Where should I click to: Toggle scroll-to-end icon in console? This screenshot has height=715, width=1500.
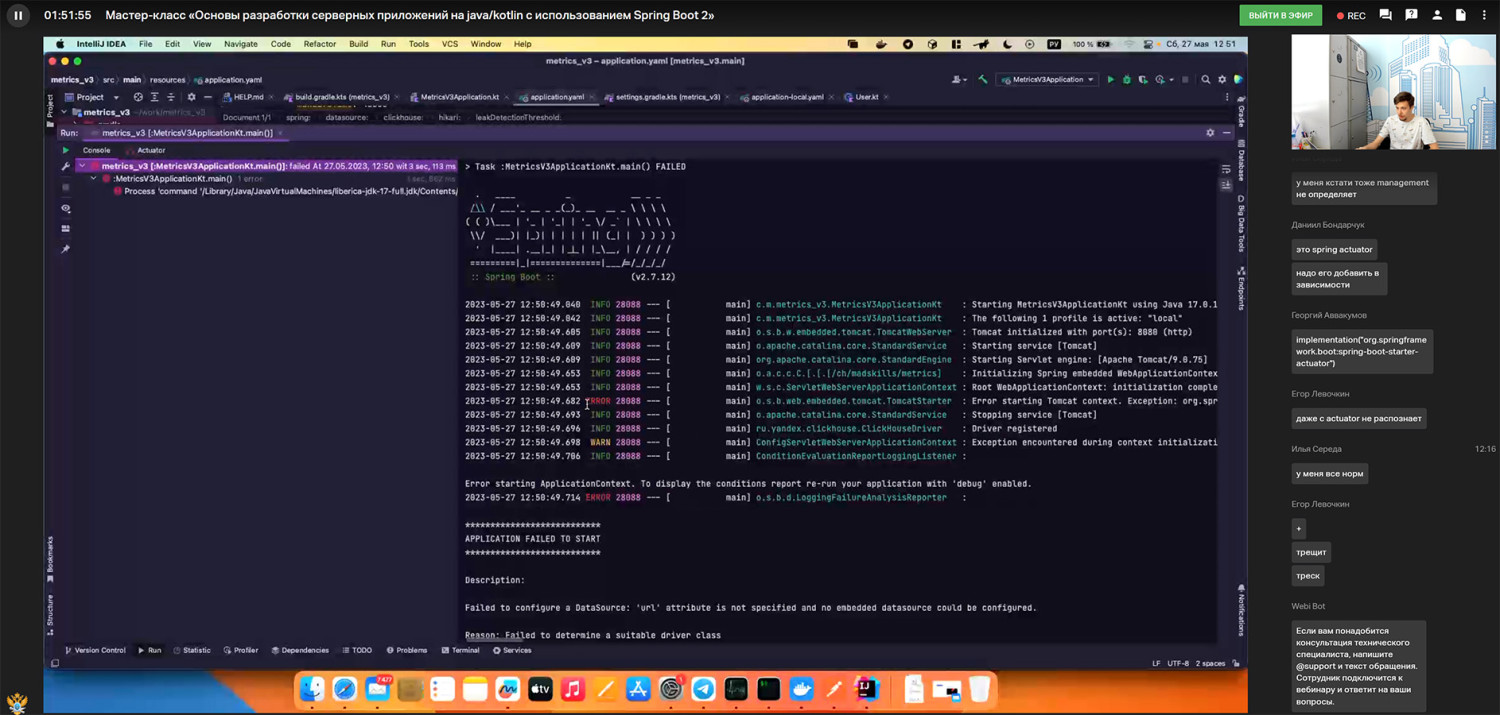point(1227,185)
